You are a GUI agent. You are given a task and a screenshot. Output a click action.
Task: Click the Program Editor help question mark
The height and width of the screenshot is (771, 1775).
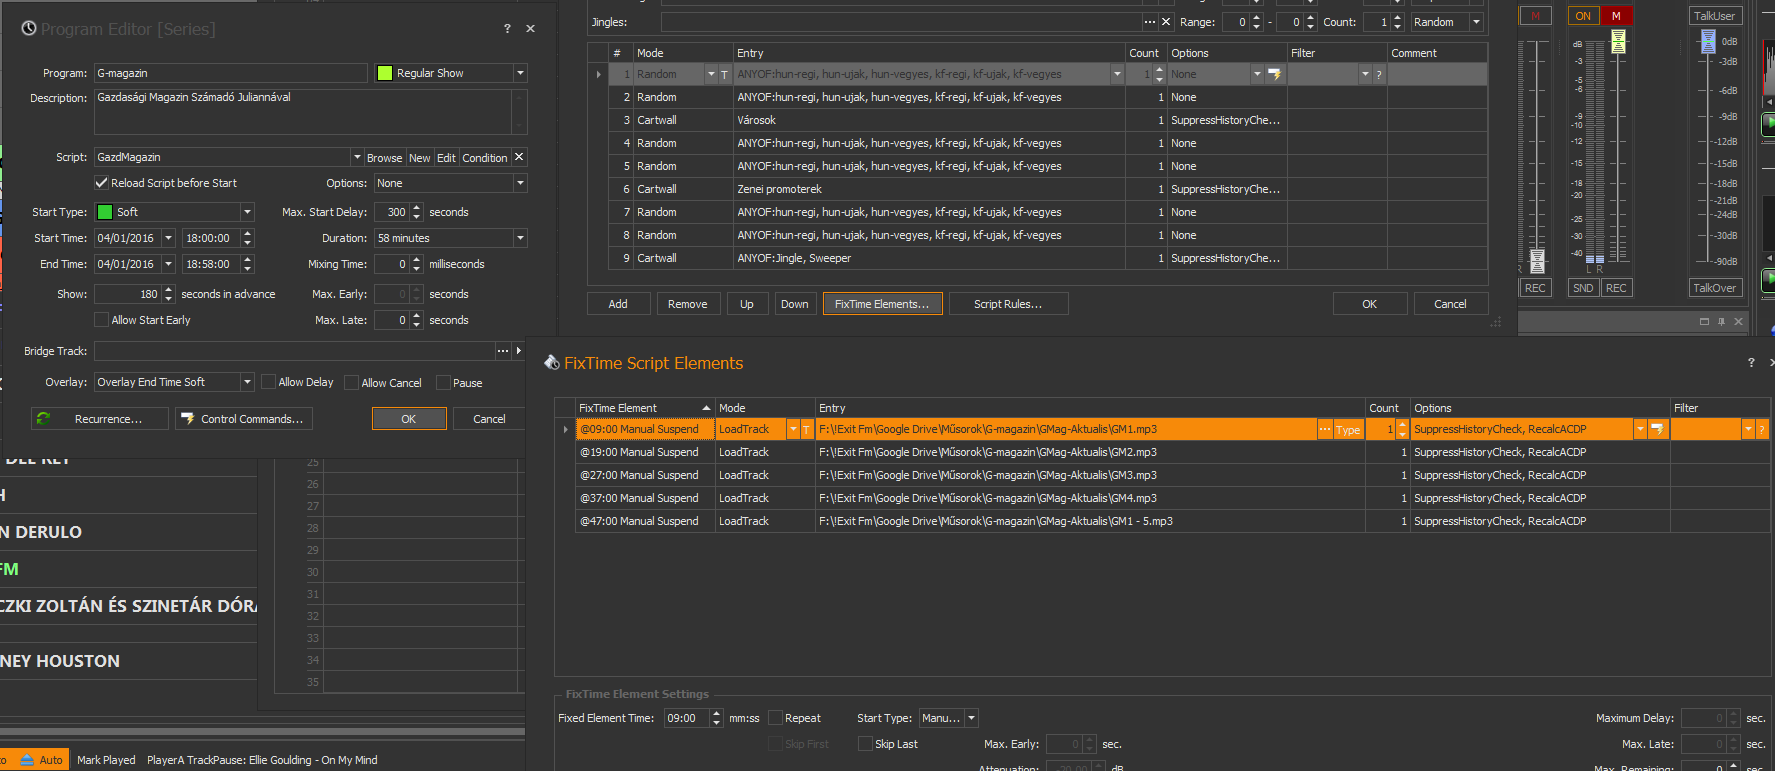pyautogui.click(x=507, y=29)
